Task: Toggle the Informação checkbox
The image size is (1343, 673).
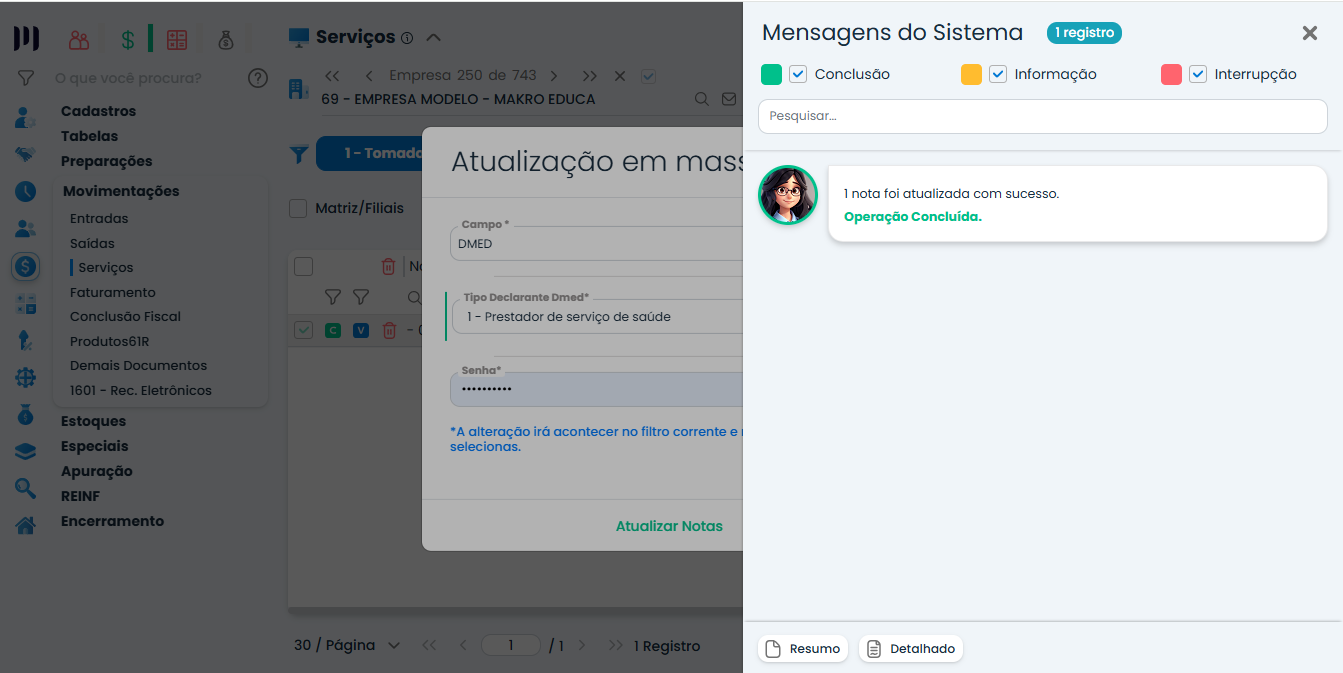Action: point(998,74)
